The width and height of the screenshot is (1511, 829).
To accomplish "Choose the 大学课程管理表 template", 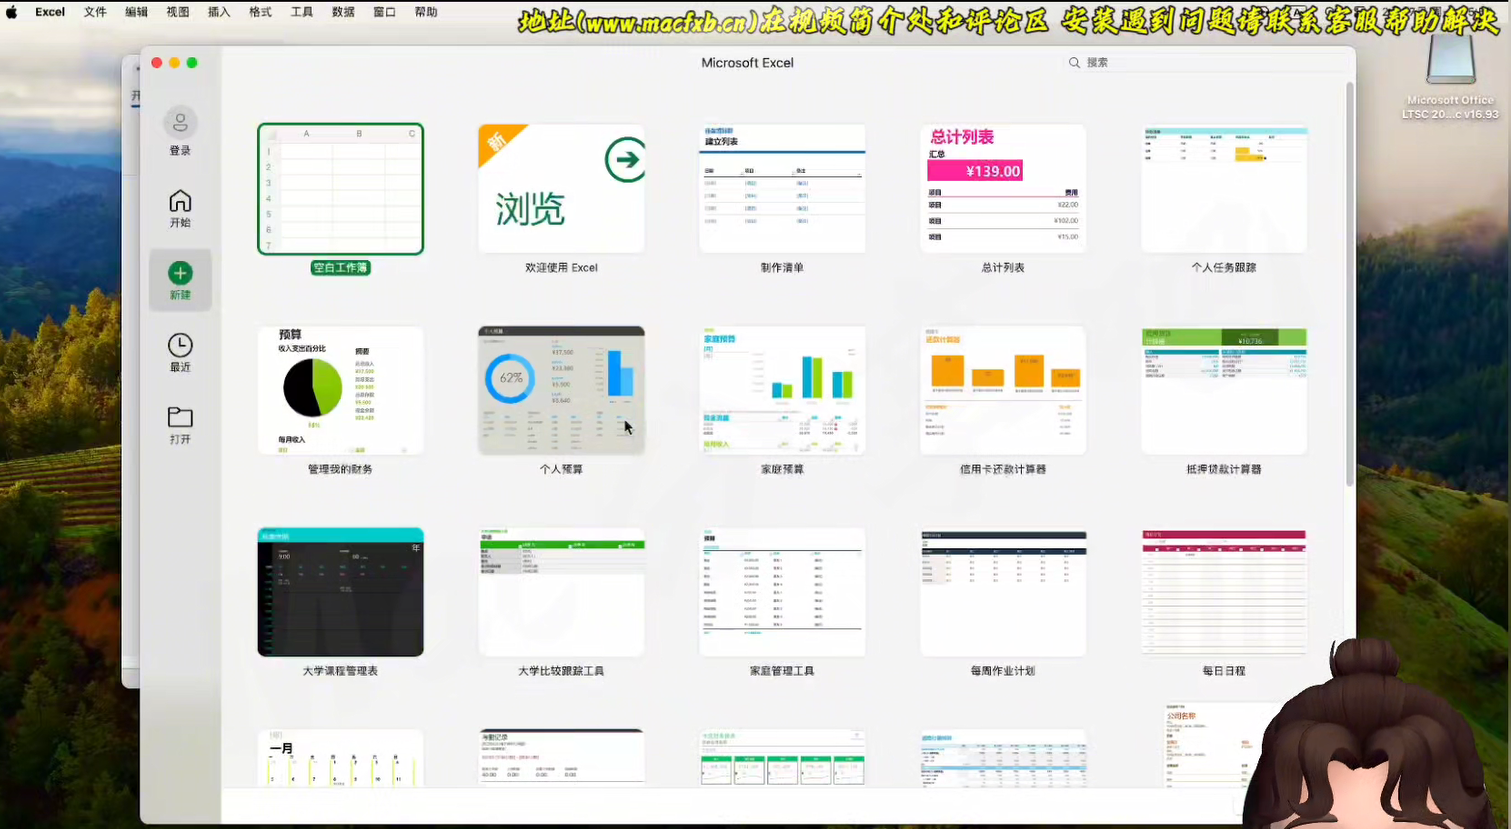I will [340, 592].
